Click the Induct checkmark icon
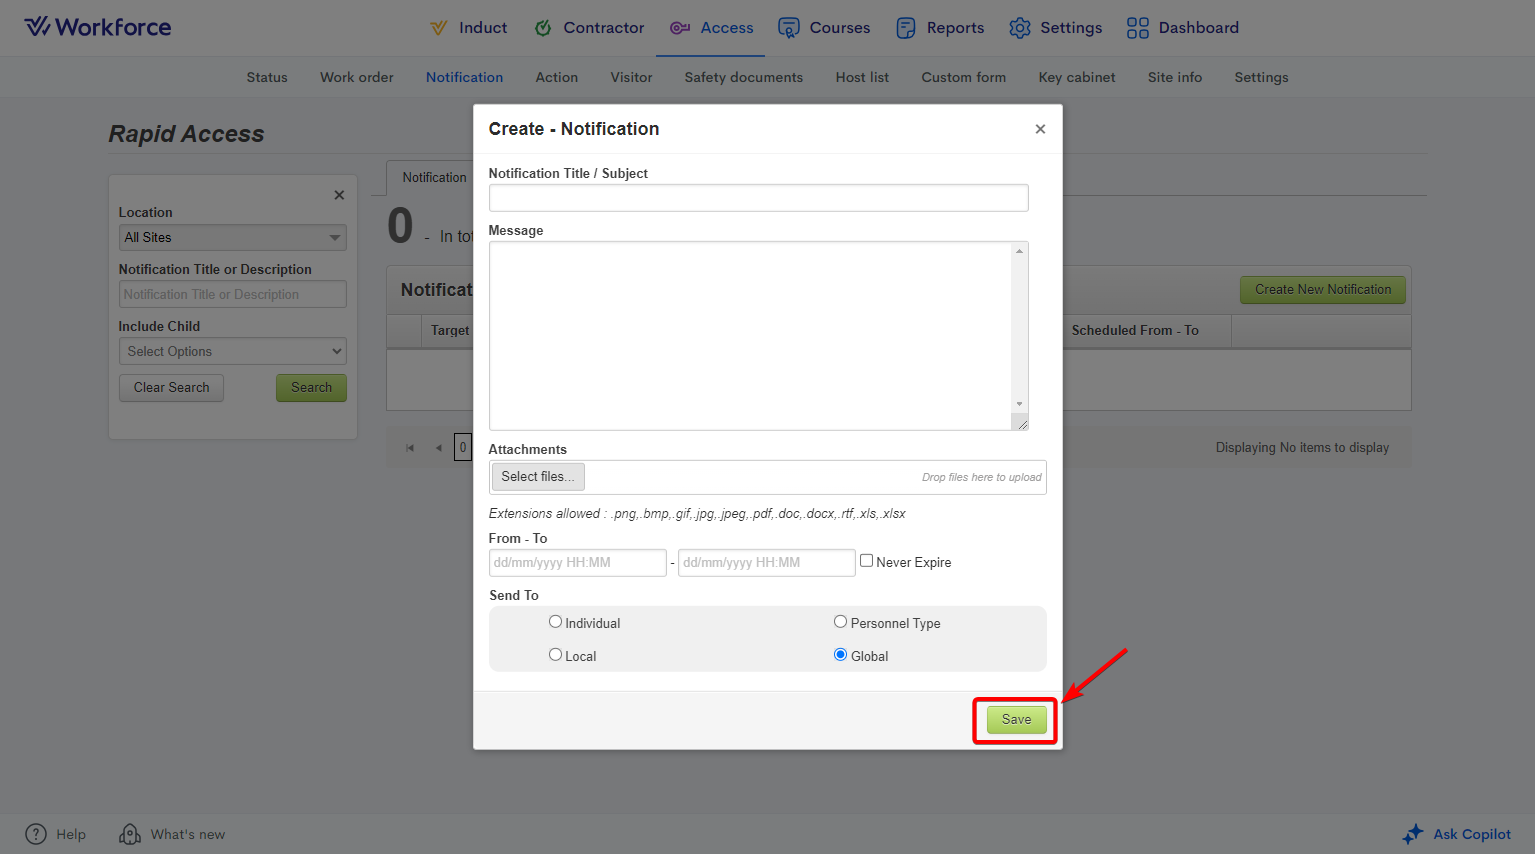This screenshot has height=854, width=1535. [439, 28]
